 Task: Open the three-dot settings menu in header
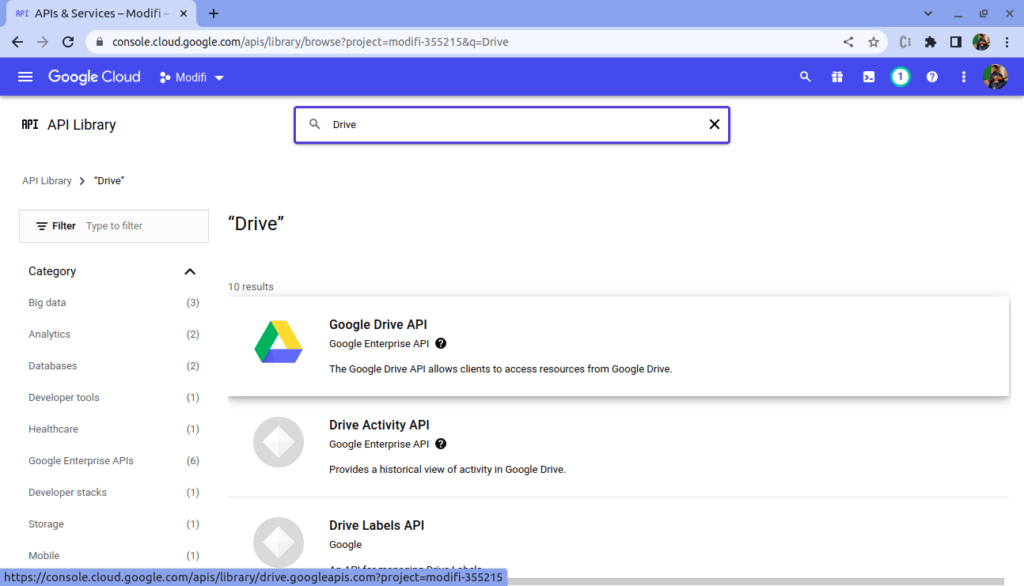click(x=964, y=77)
